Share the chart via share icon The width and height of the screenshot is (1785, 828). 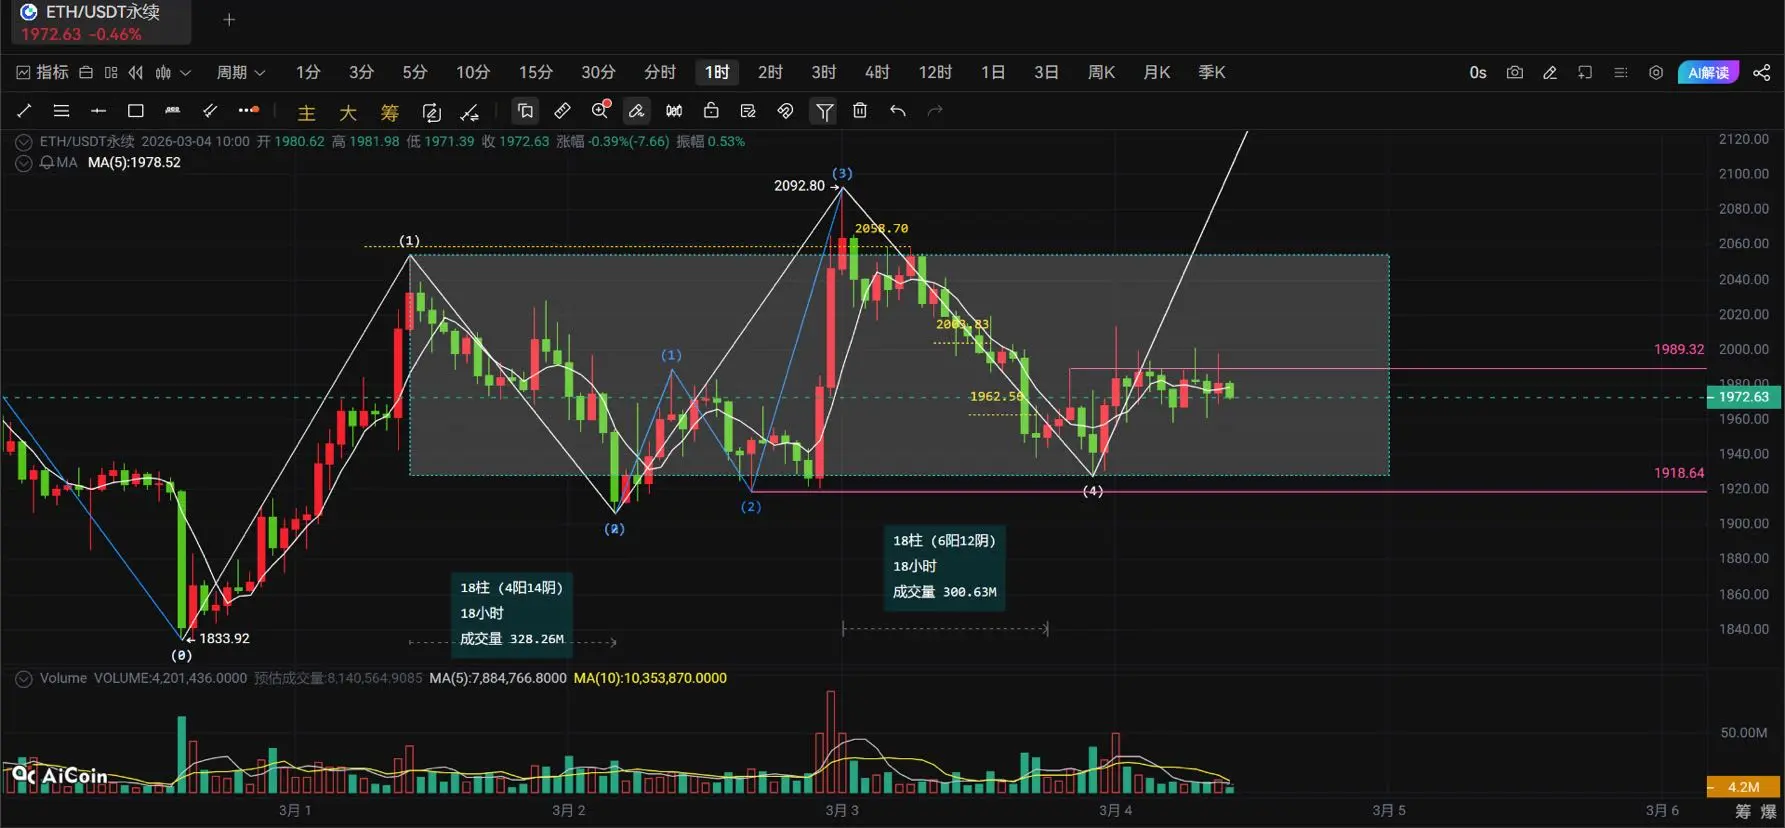click(1762, 72)
